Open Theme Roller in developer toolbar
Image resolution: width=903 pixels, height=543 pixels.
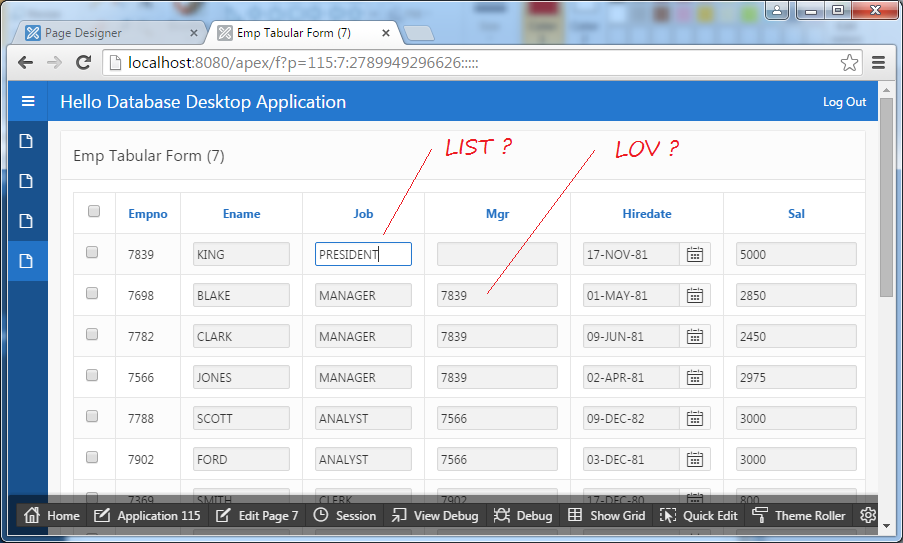click(x=798, y=515)
